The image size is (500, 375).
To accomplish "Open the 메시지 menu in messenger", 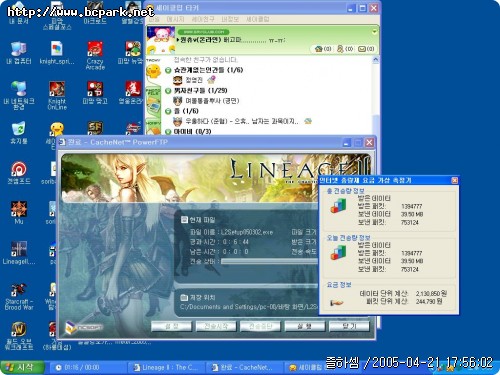I will tap(175, 19).
